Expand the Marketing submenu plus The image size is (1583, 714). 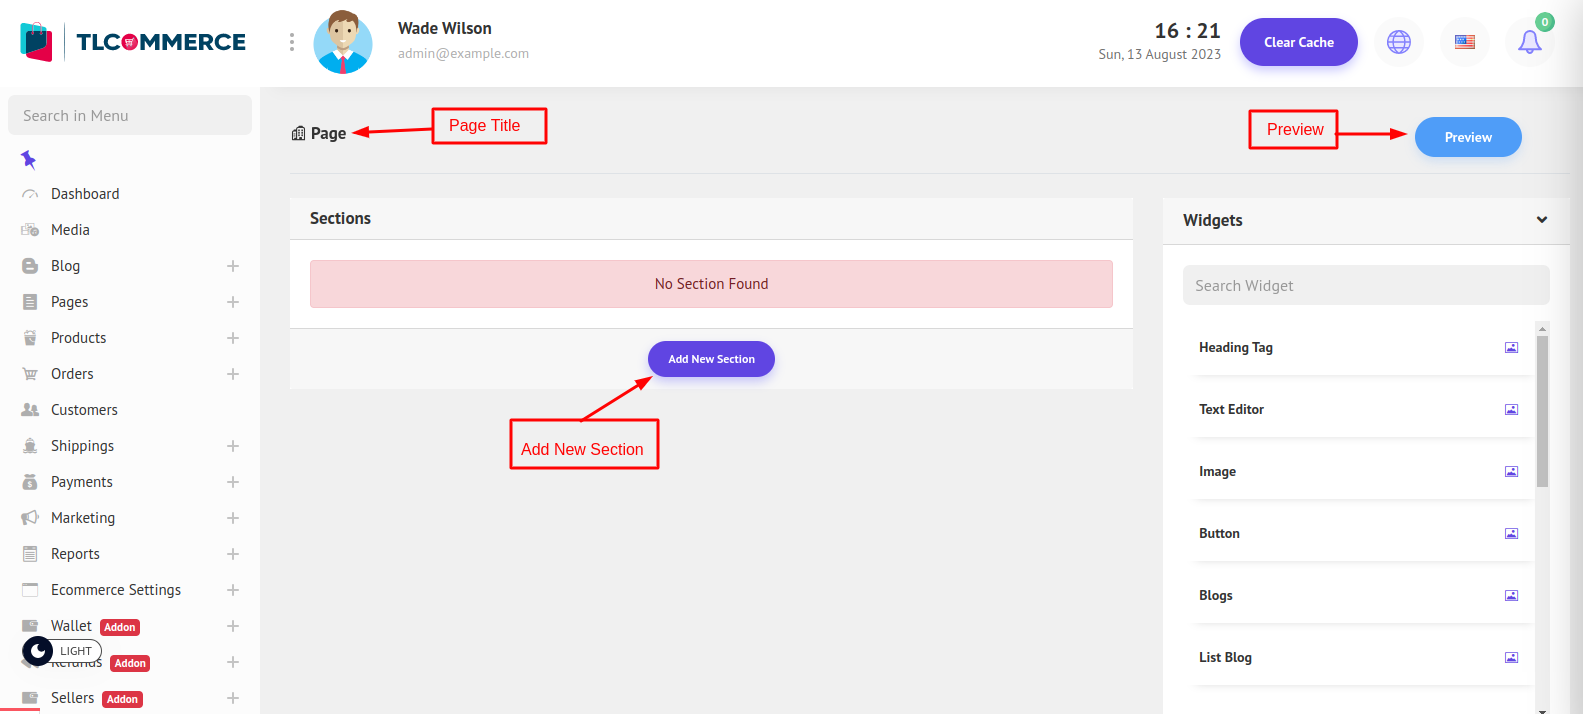(233, 518)
